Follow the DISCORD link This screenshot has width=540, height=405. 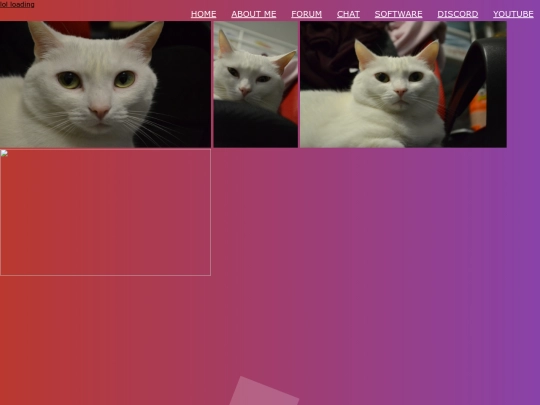click(x=458, y=14)
